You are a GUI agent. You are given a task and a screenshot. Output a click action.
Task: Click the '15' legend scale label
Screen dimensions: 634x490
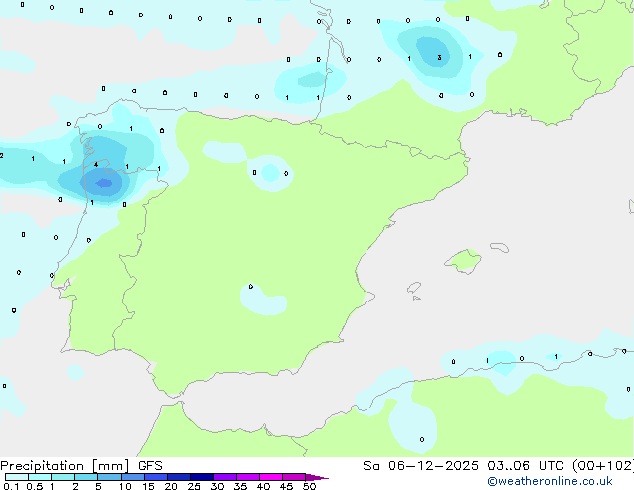tap(148, 486)
